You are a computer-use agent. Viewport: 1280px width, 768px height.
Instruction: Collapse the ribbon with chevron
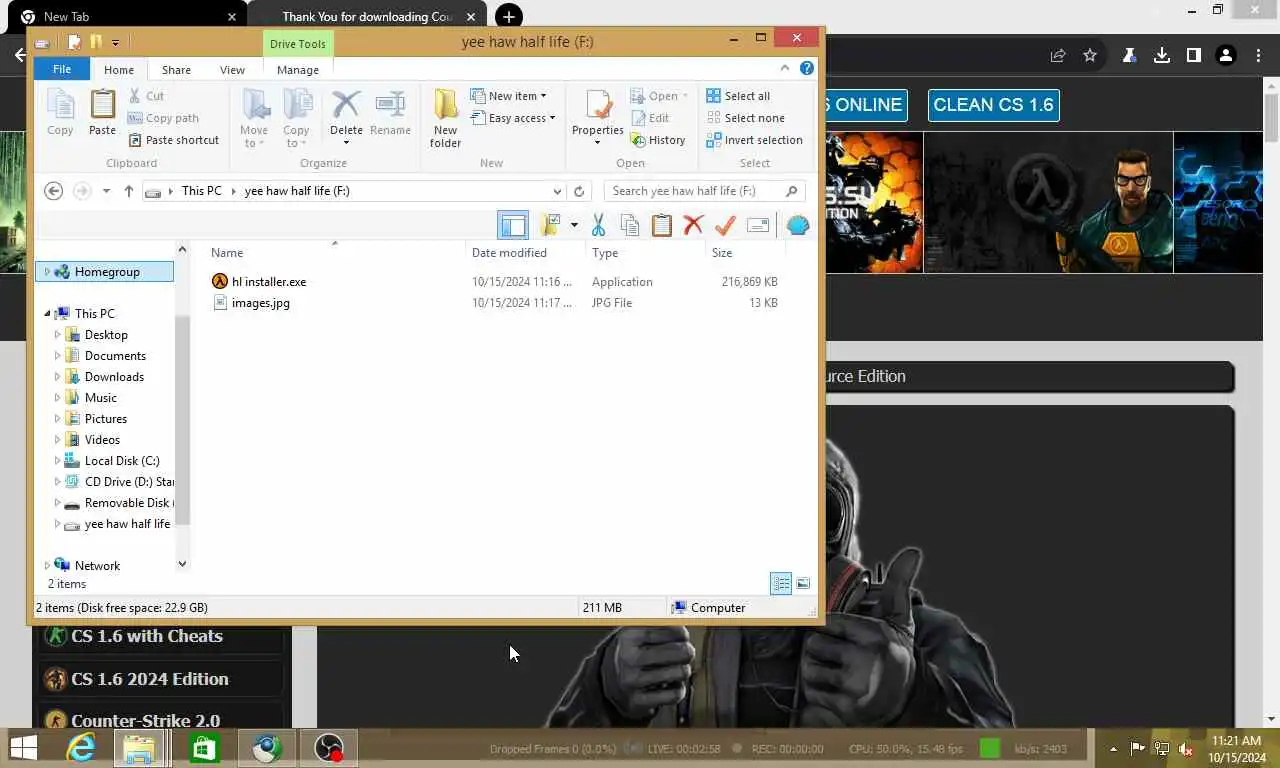(x=785, y=69)
